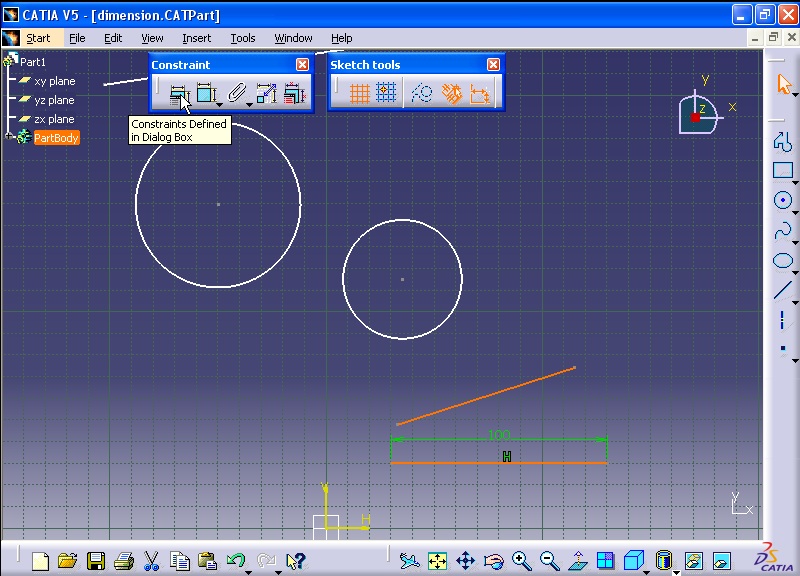Image resolution: width=800 pixels, height=576 pixels.
Task: Click the Isometric View cube icon
Action: tap(634, 560)
